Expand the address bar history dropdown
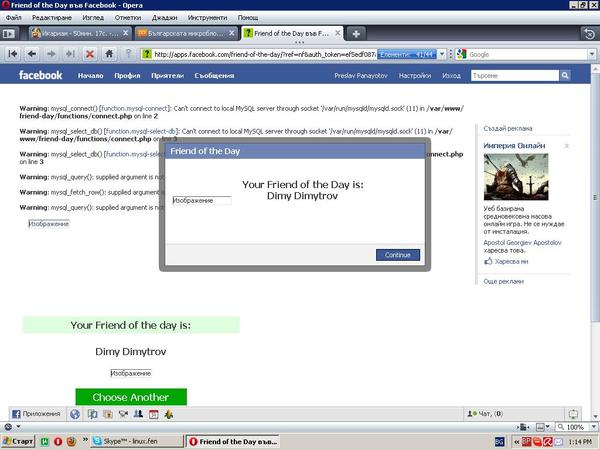This screenshot has width=600, height=450. click(442, 54)
